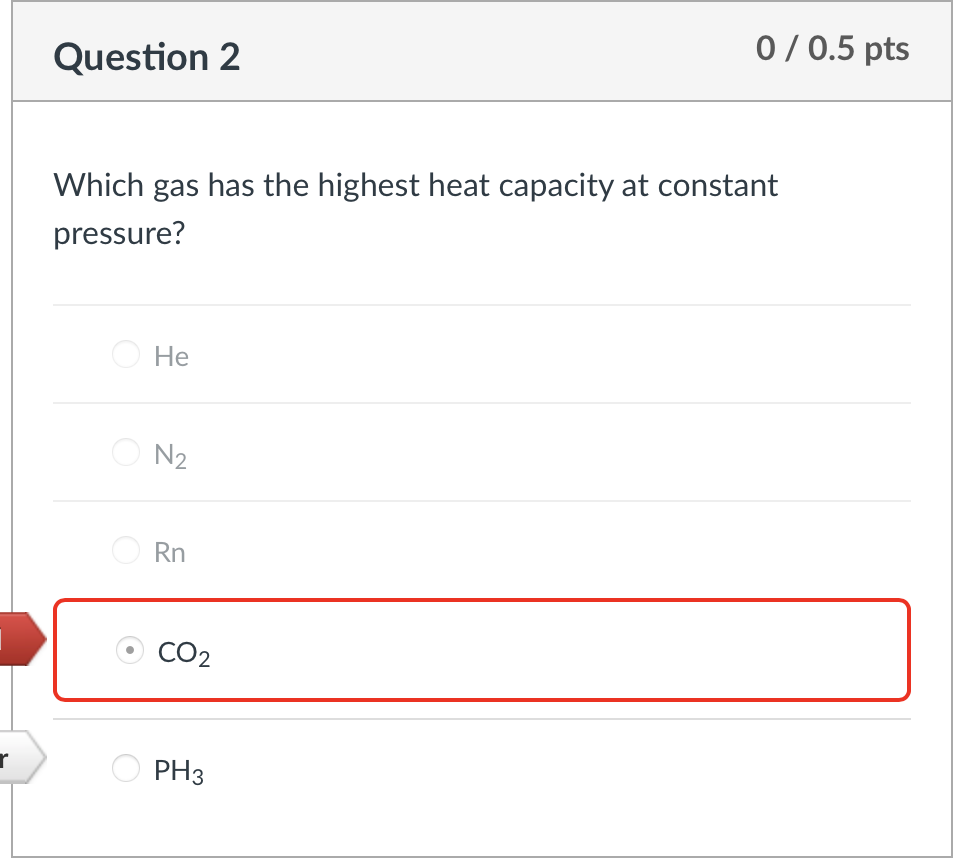Image resolution: width=958 pixels, height=862 pixels.
Task: Select the N2 answer option
Action: tap(126, 452)
